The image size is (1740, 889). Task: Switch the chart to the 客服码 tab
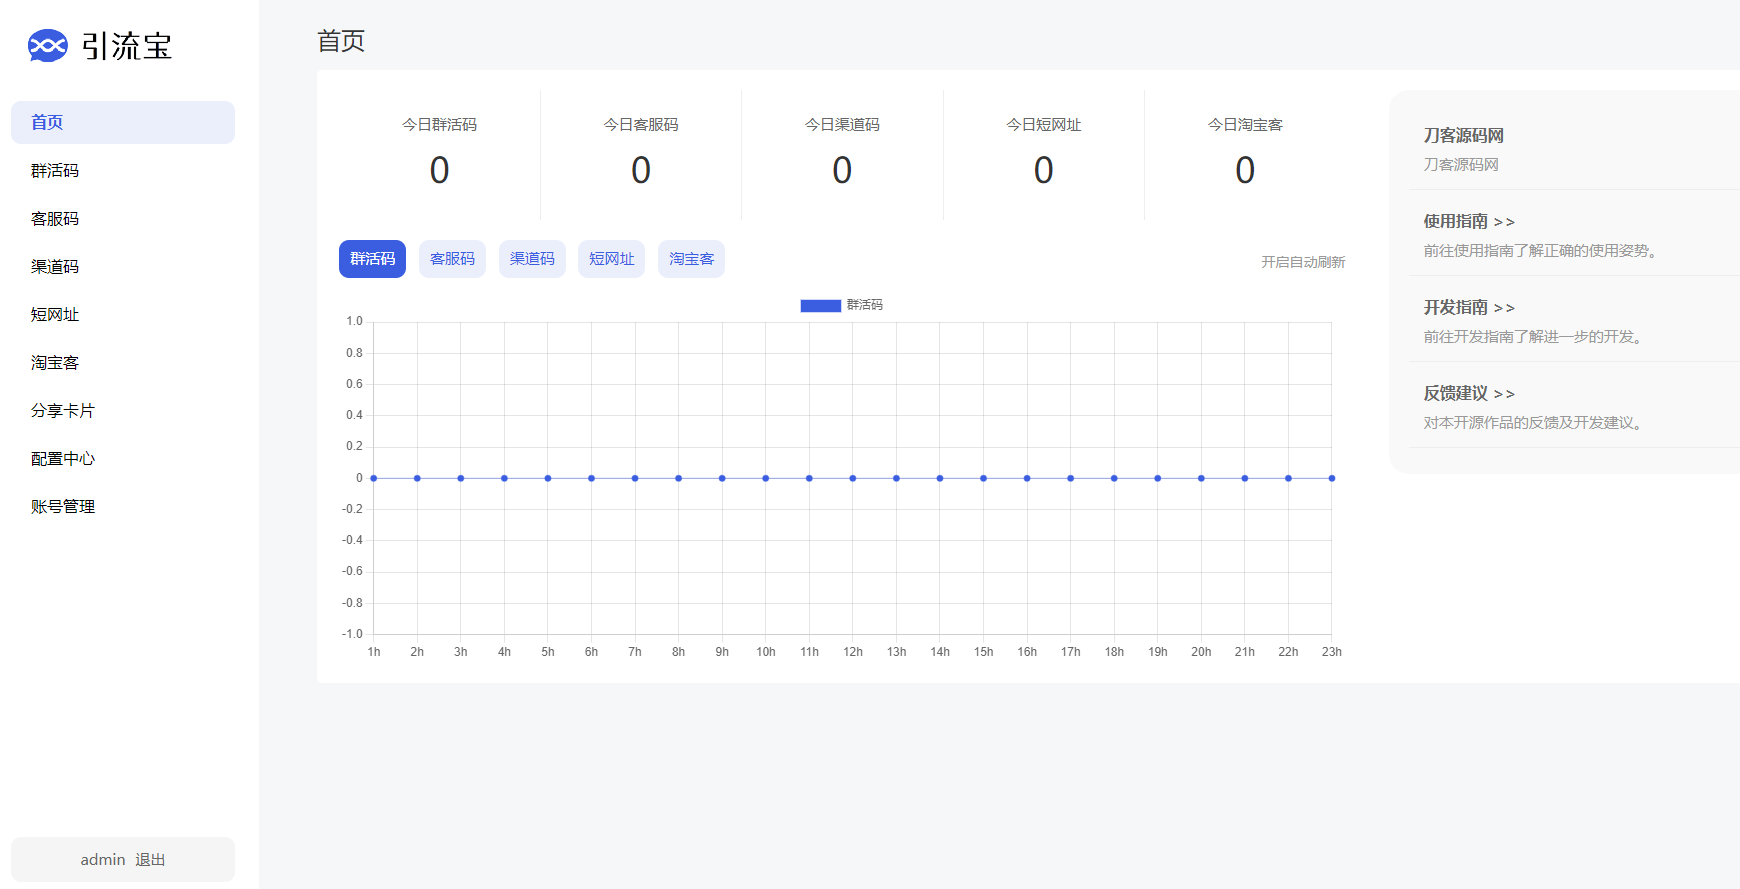pos(452,259)
